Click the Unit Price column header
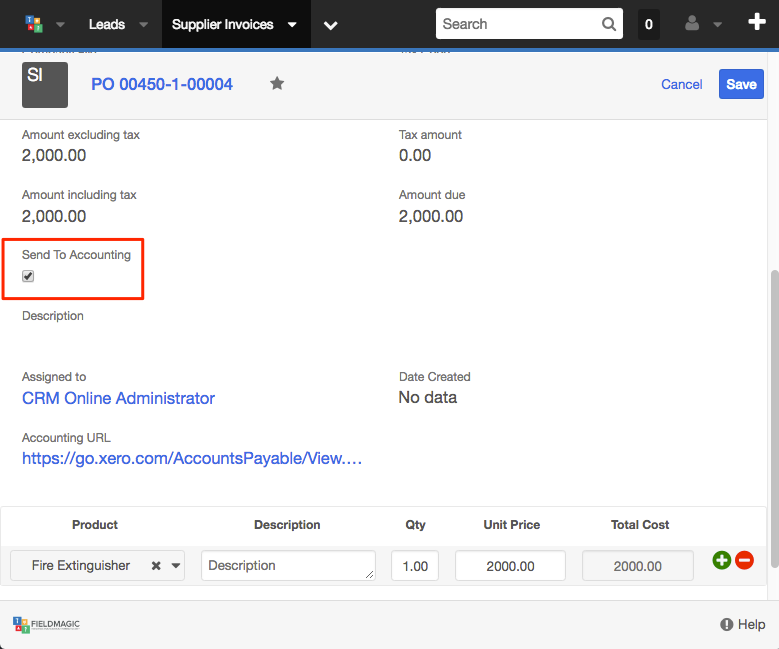The height and width of the screenshot is (649, 779). (512, 525)
